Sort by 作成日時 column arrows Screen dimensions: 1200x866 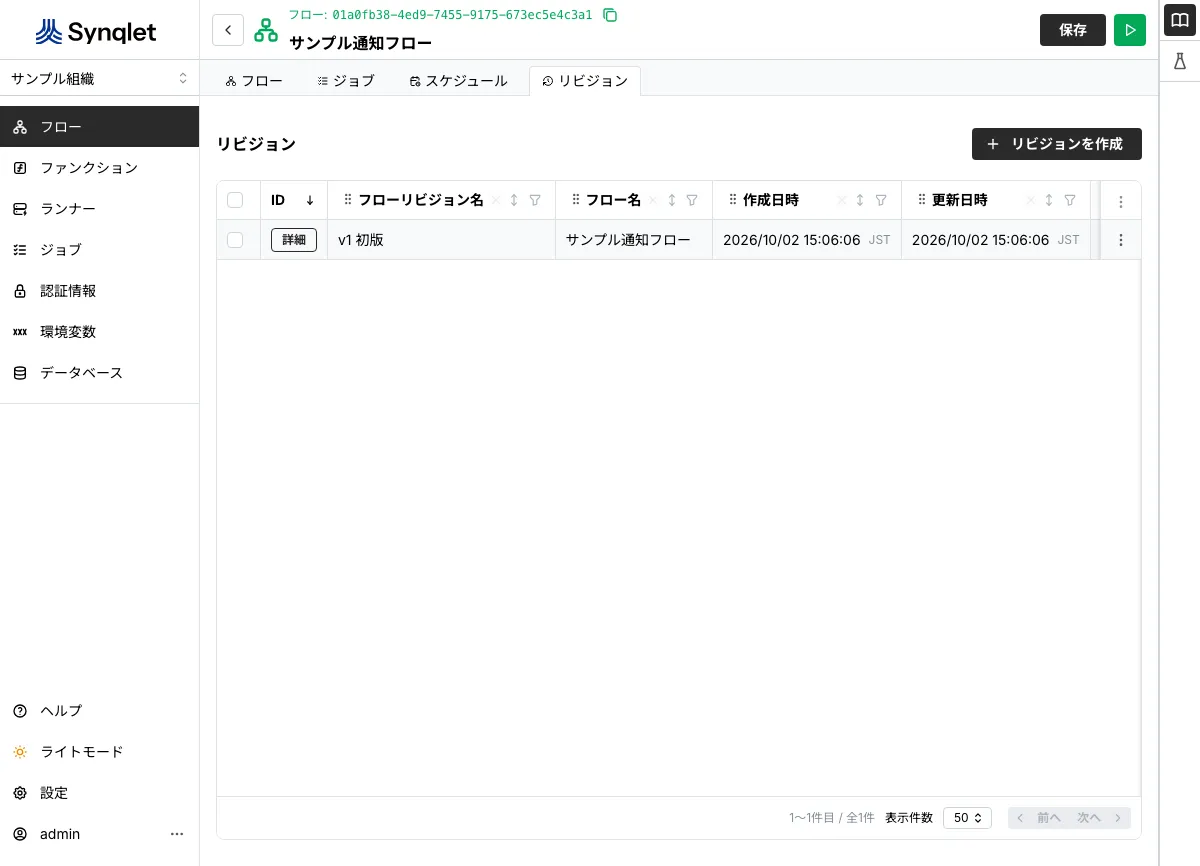860,200
